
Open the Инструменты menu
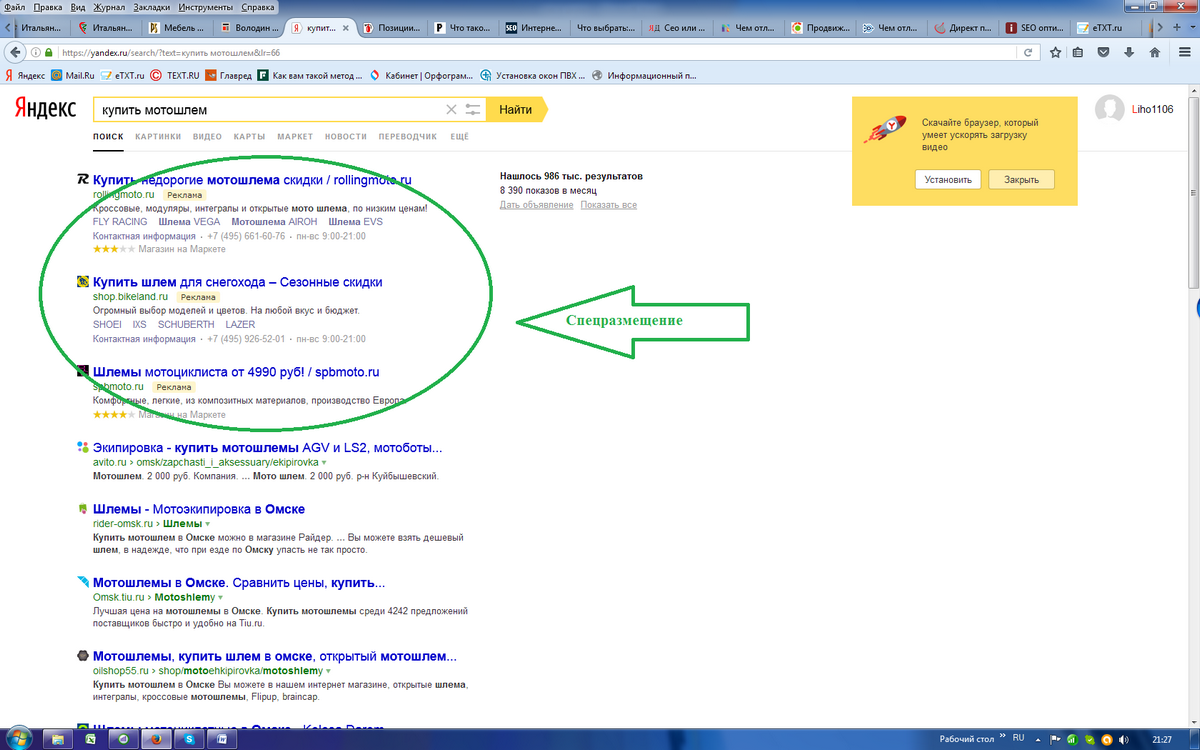(206, 7)
